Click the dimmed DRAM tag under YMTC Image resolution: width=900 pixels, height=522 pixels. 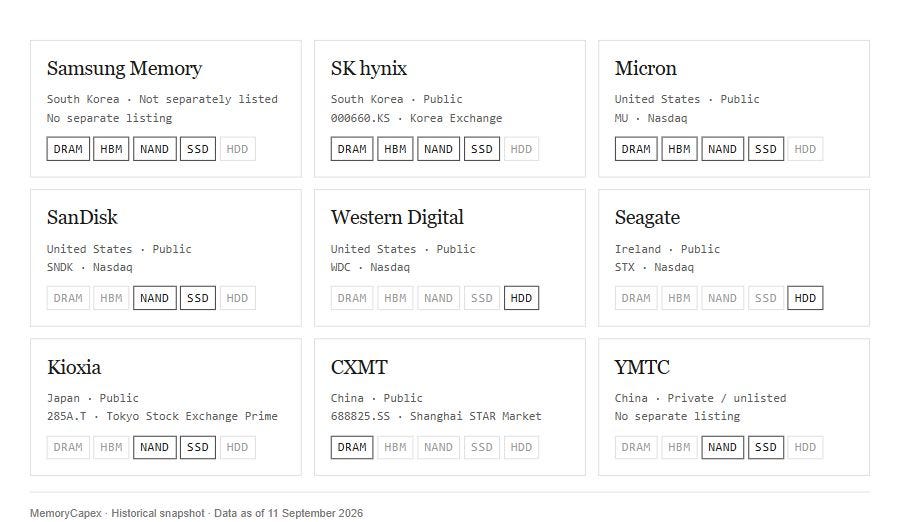point(636,447)
